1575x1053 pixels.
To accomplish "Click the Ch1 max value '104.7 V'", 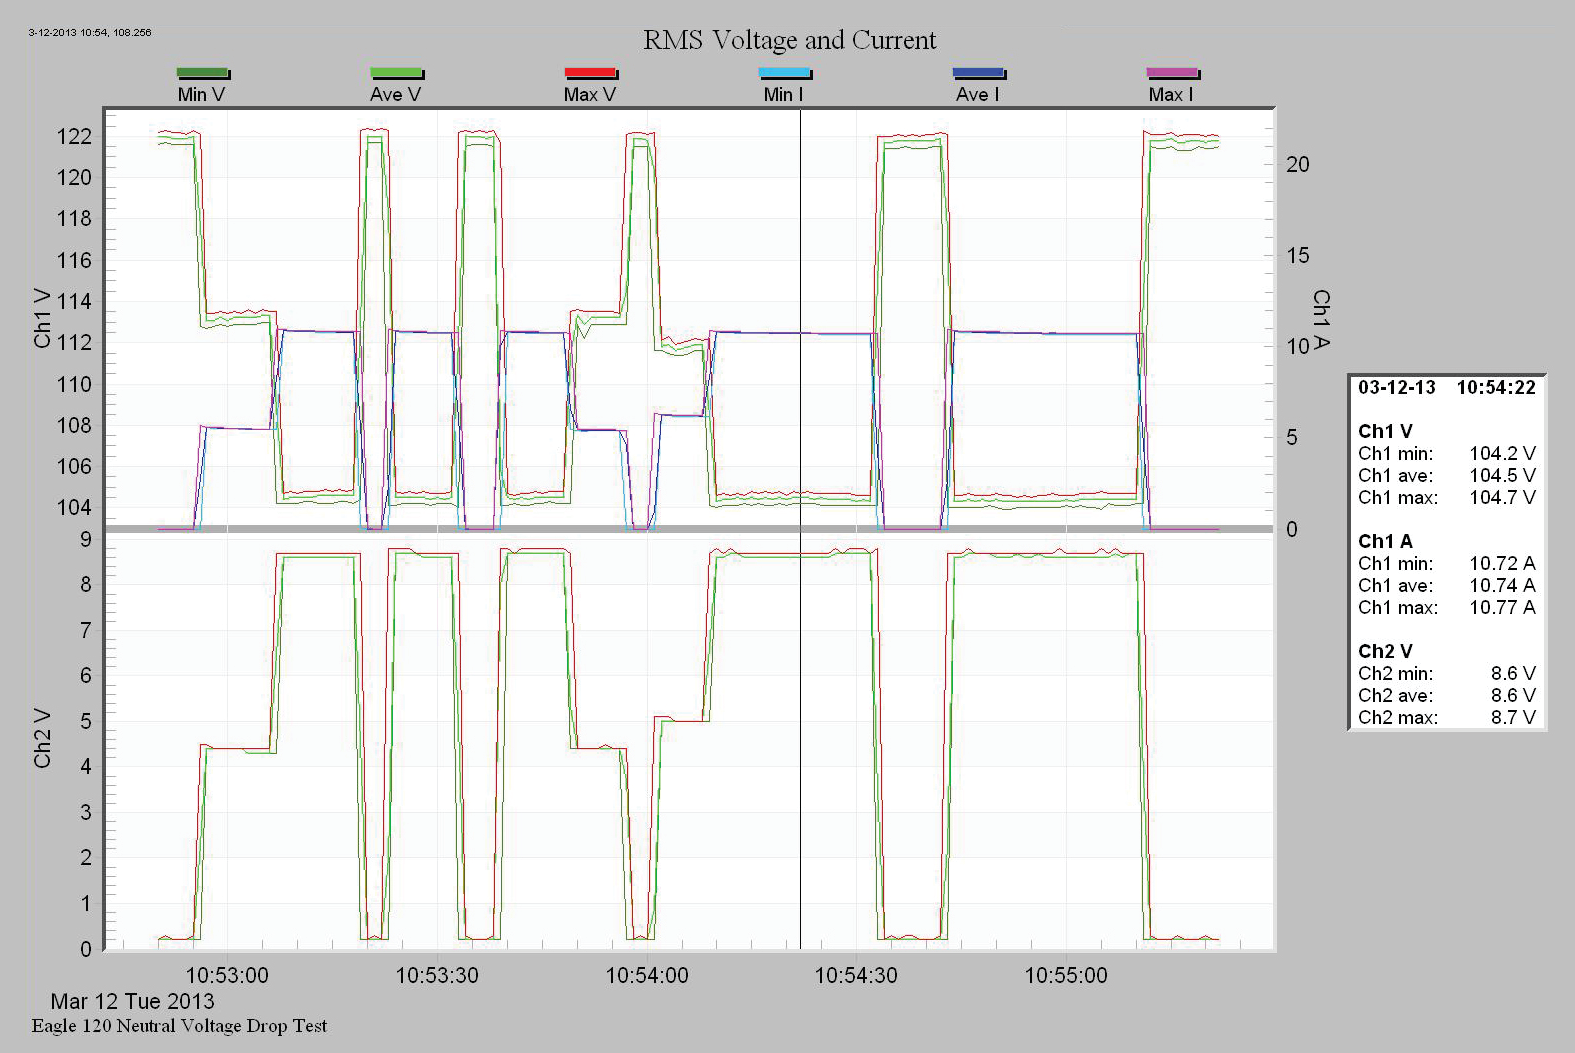I will point(1502,498).
